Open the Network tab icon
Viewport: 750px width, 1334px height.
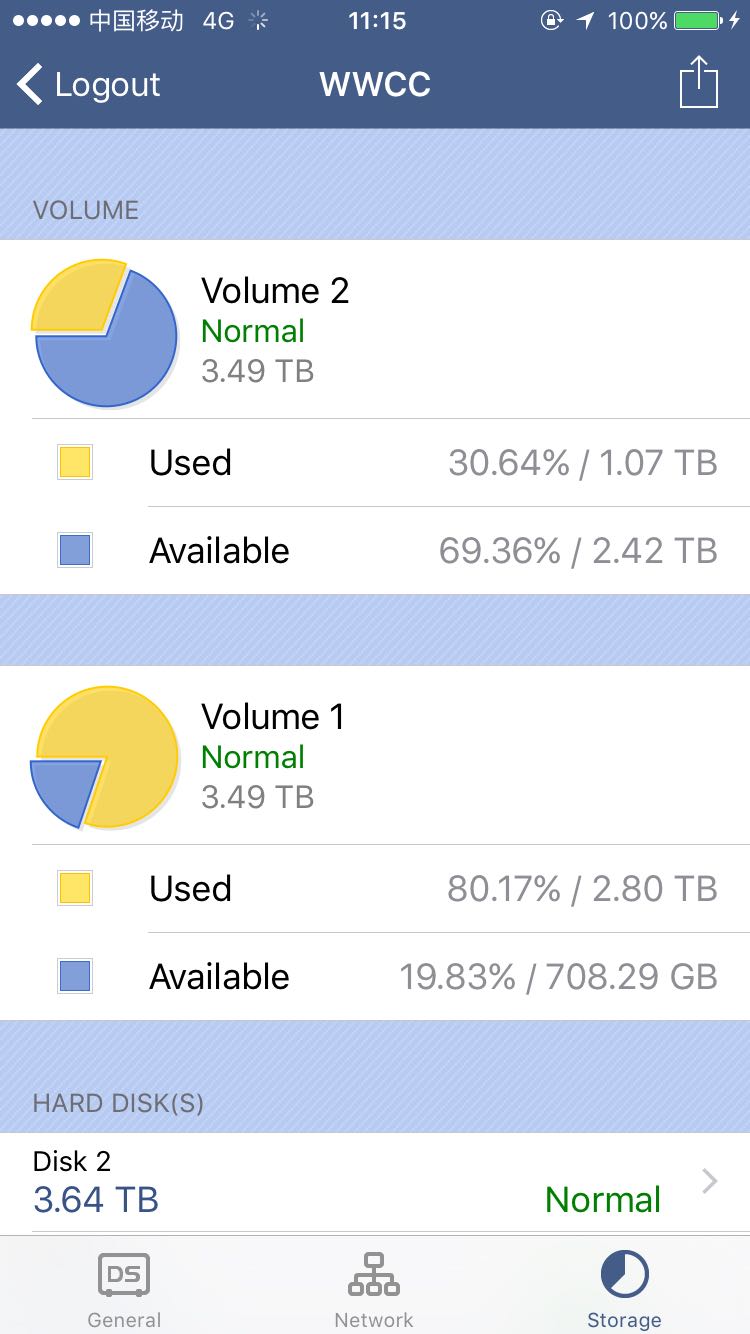(x=374, y=1276)
